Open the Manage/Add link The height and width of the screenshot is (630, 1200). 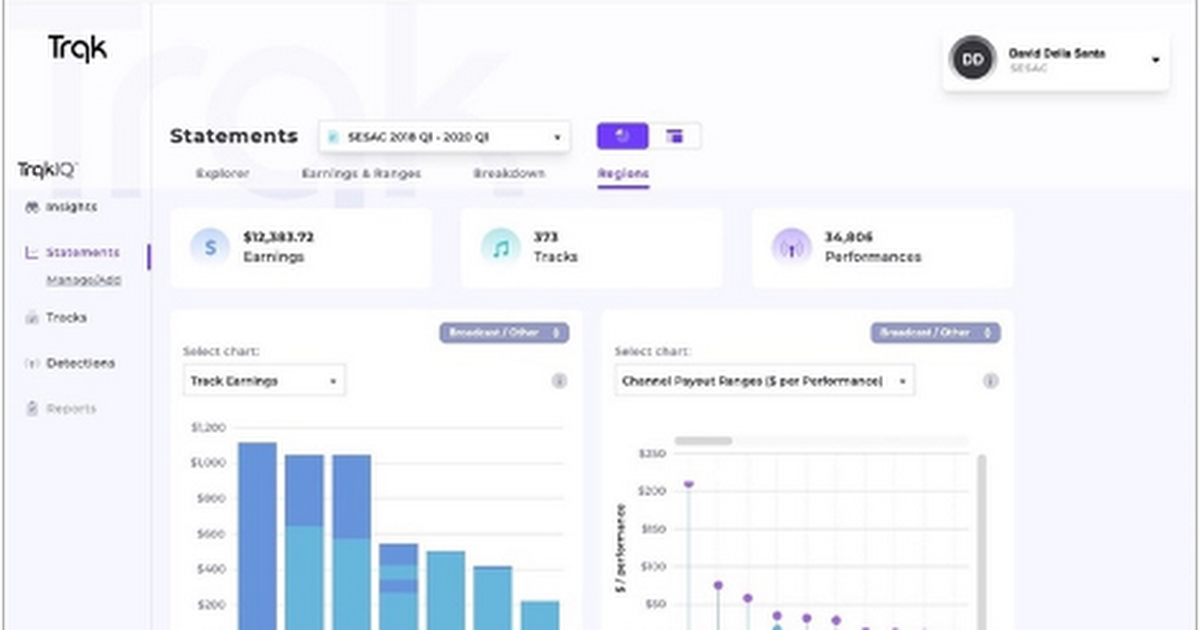coord(84,280)
